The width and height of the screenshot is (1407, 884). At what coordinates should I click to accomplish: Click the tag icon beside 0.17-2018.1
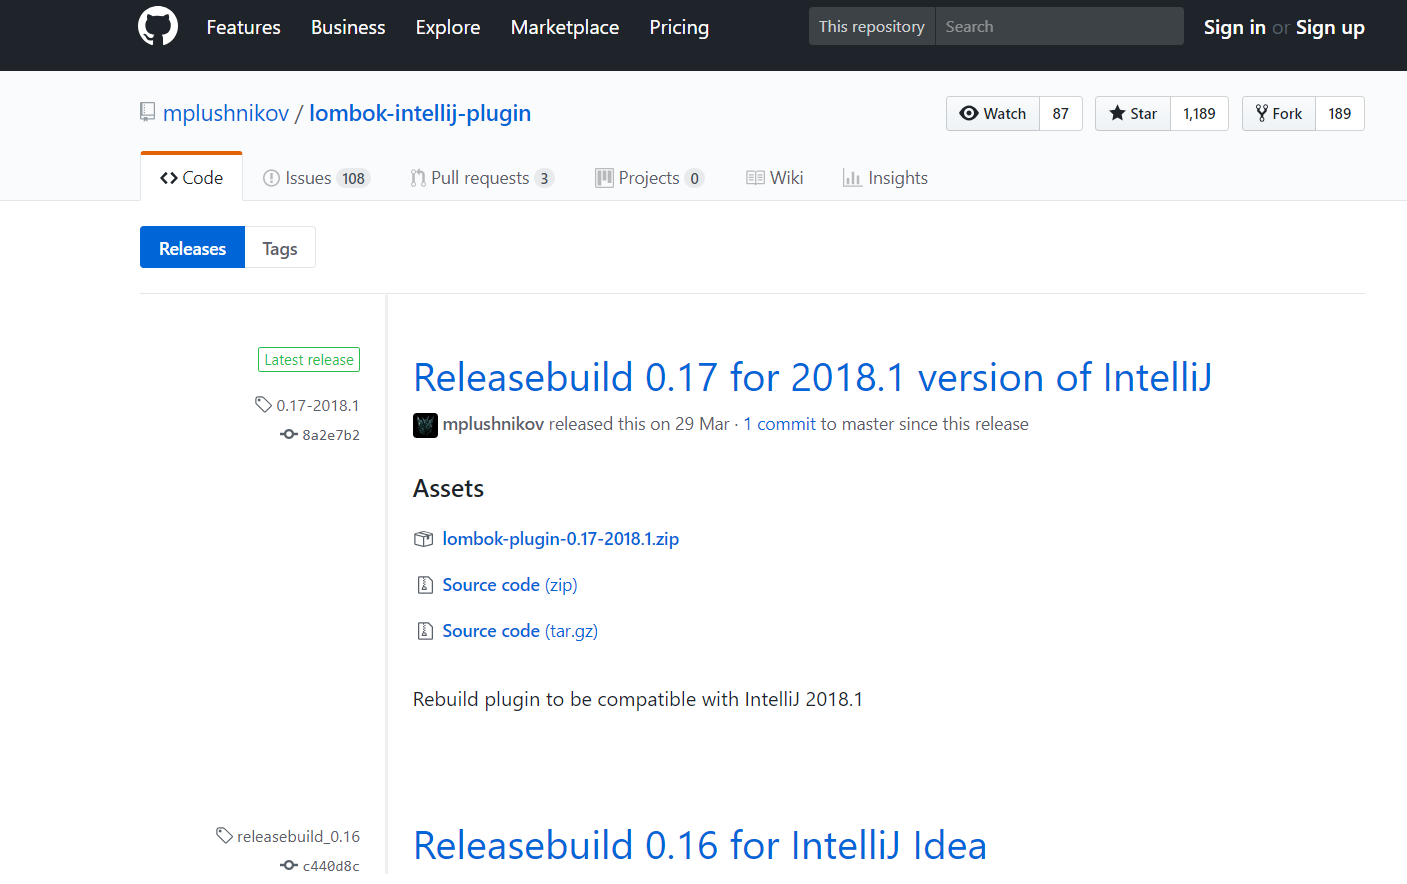pyautogui.click(x=263, y=405)
